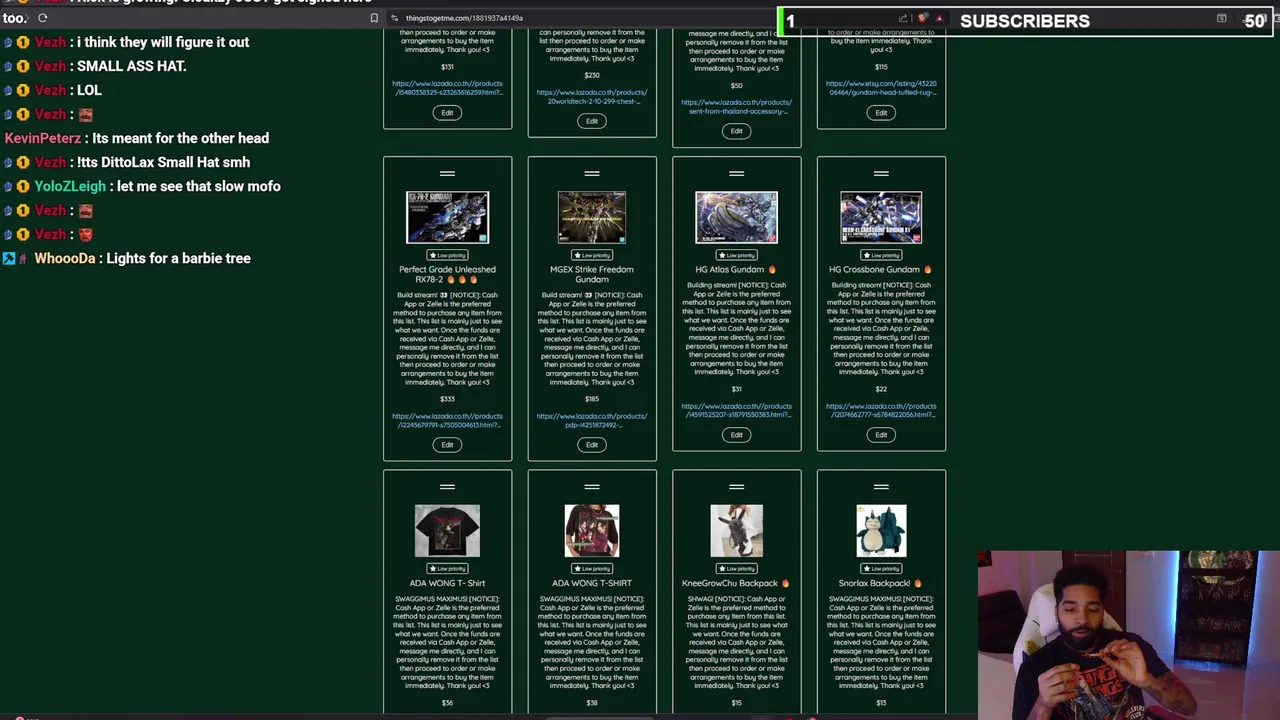Screen dimensions: 1280x720
Task: Reload the page with the browser refresh icon
Action: click(42, 18)
